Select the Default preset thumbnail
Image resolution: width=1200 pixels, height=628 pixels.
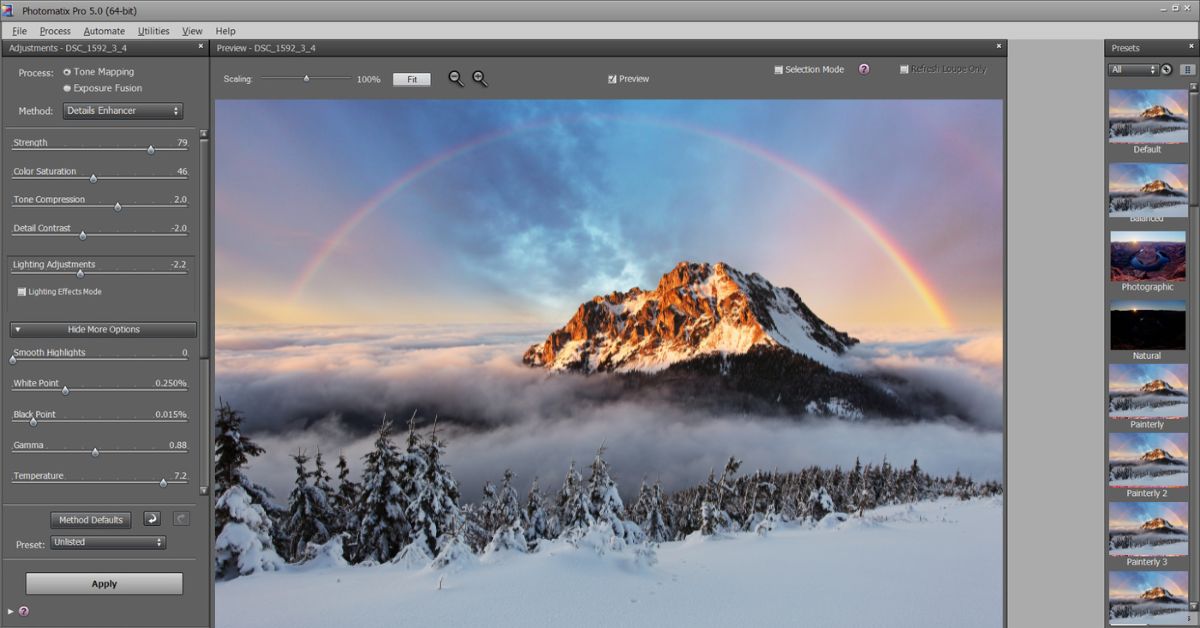(1147, 116)
